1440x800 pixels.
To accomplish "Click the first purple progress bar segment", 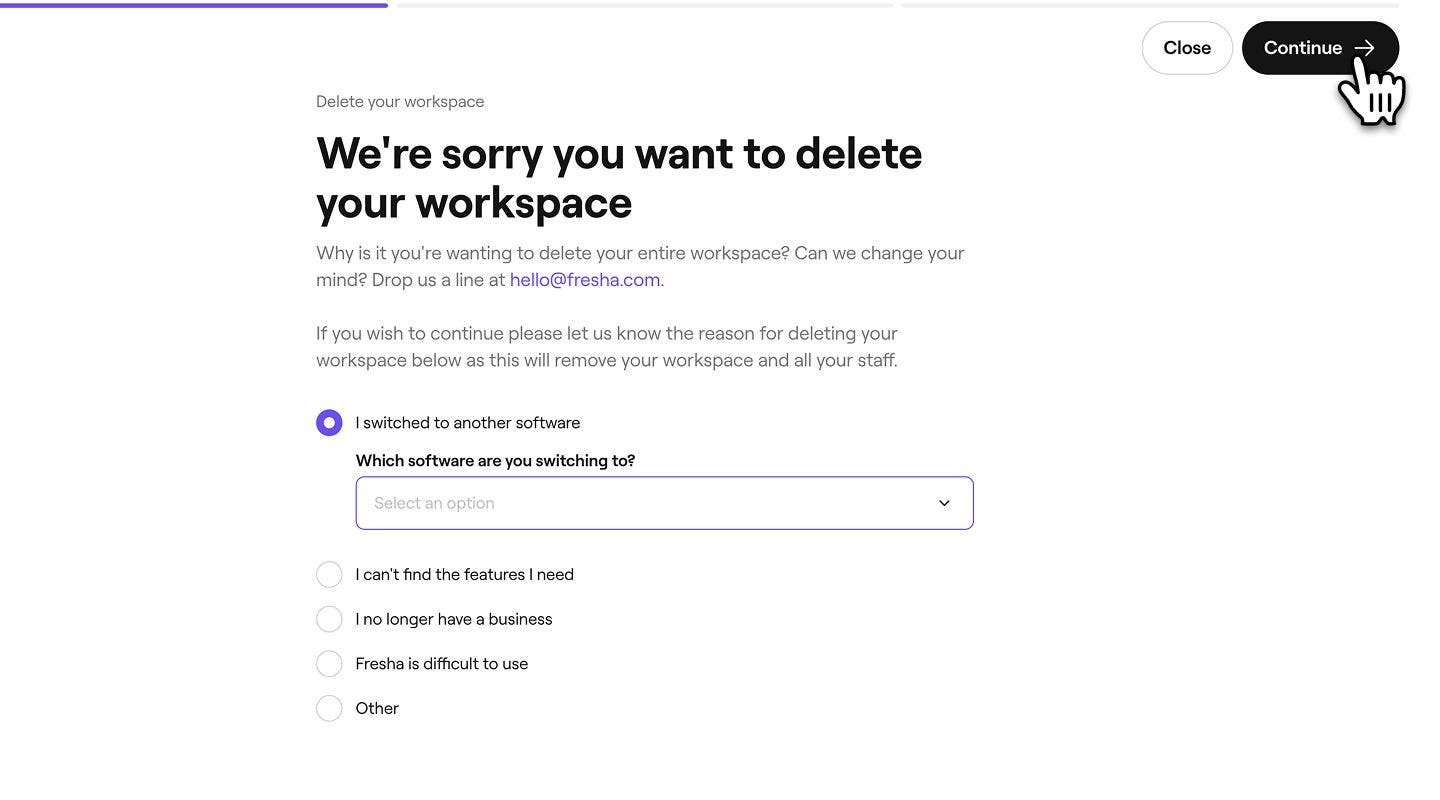I will tap(194, 5).
